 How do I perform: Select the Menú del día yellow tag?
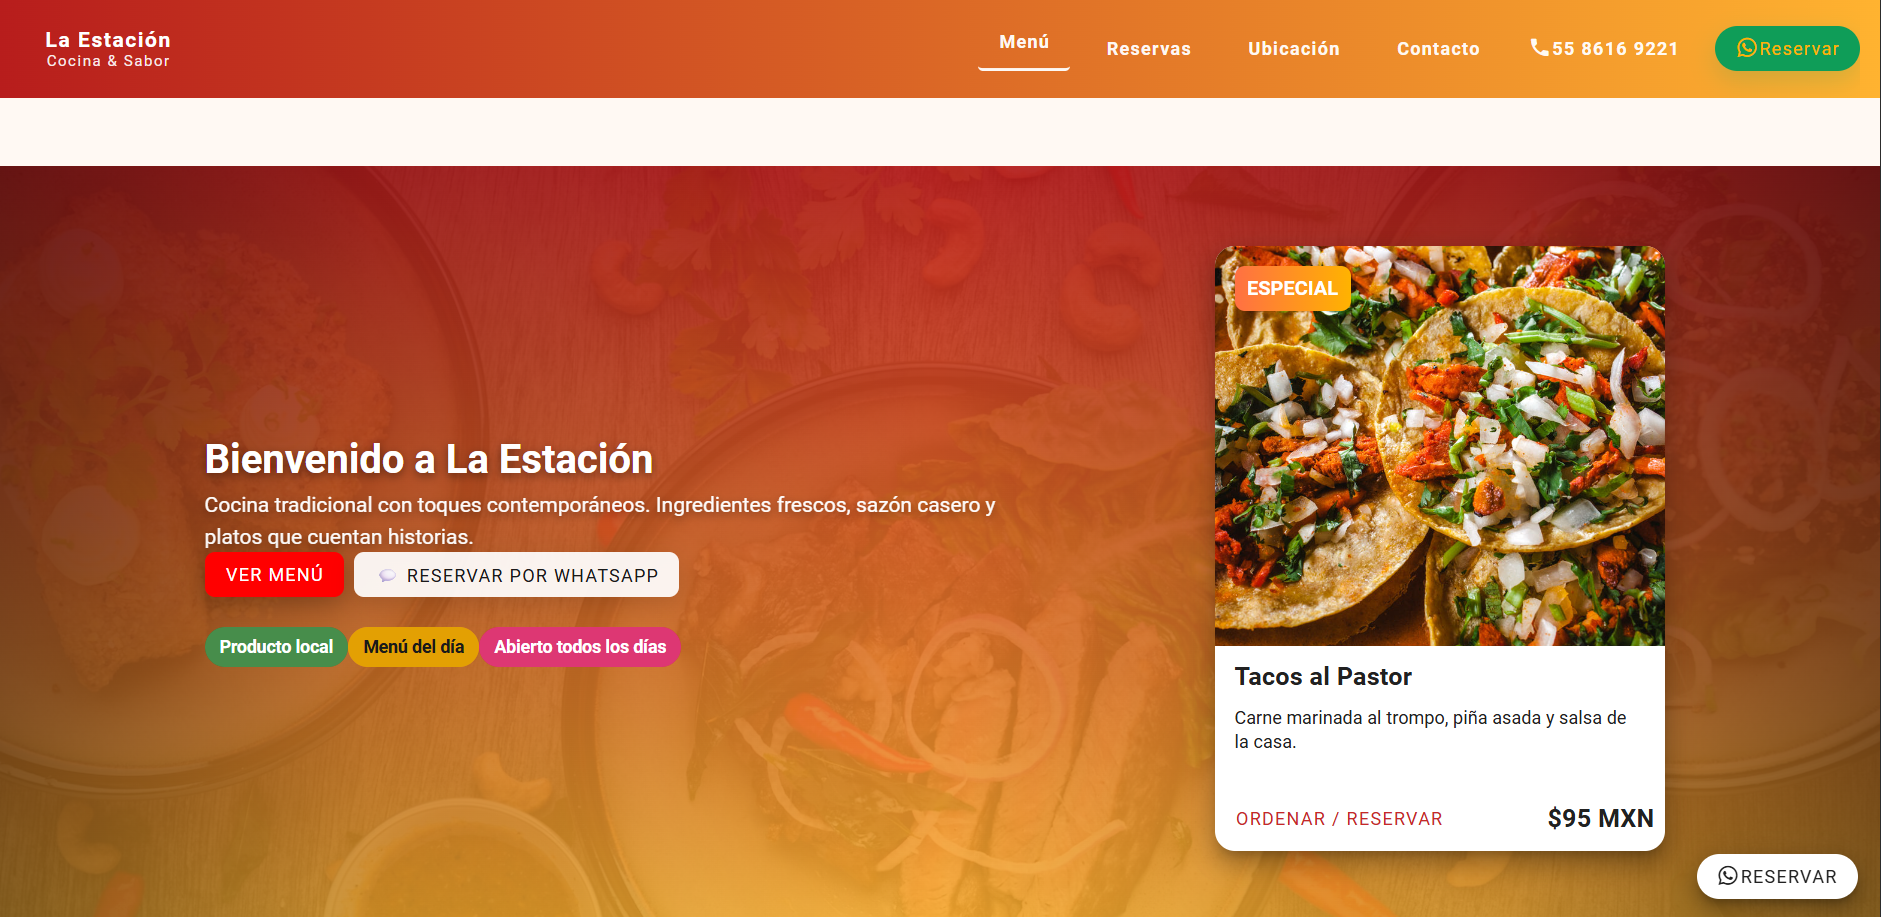[x=413, y=647]
